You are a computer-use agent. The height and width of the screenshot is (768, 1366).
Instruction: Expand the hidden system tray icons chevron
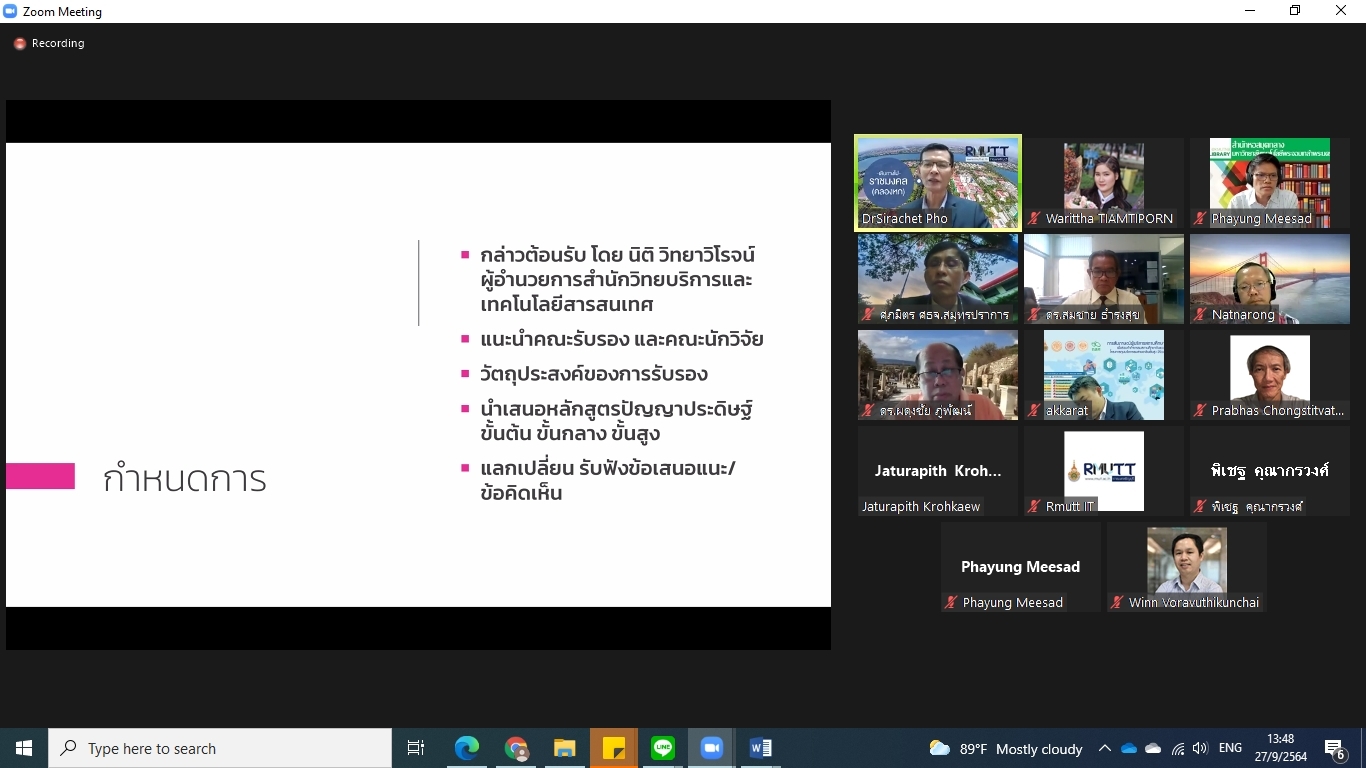coord(1104,748)
